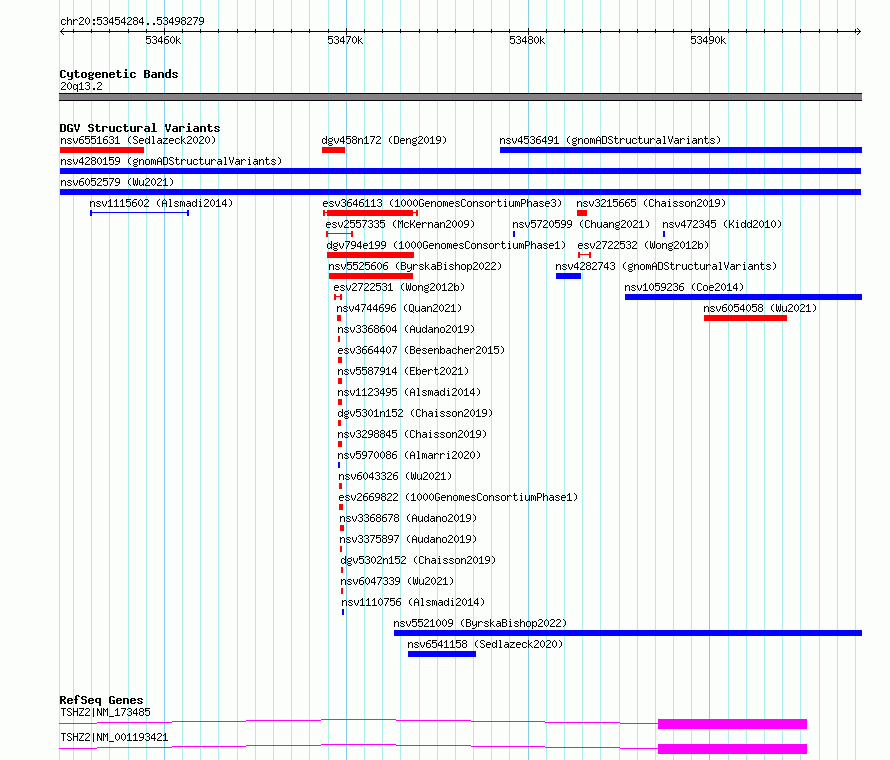
Task: Click nsv6054058 (Wu2021) label
Action: (760, 308)
